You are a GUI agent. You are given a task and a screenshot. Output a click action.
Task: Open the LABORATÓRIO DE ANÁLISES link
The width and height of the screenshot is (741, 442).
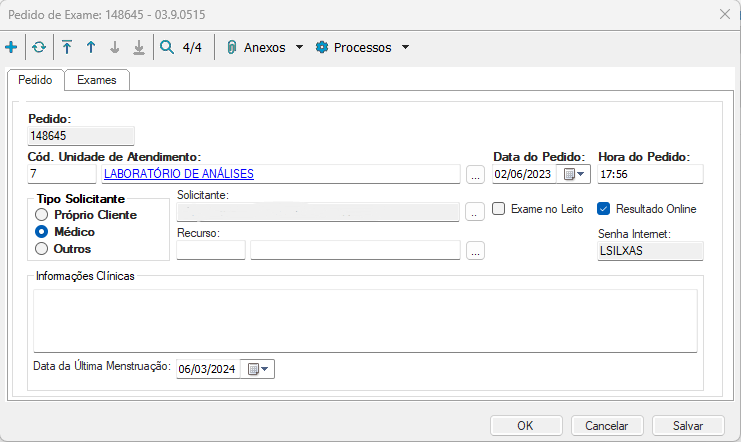[179, 174]
